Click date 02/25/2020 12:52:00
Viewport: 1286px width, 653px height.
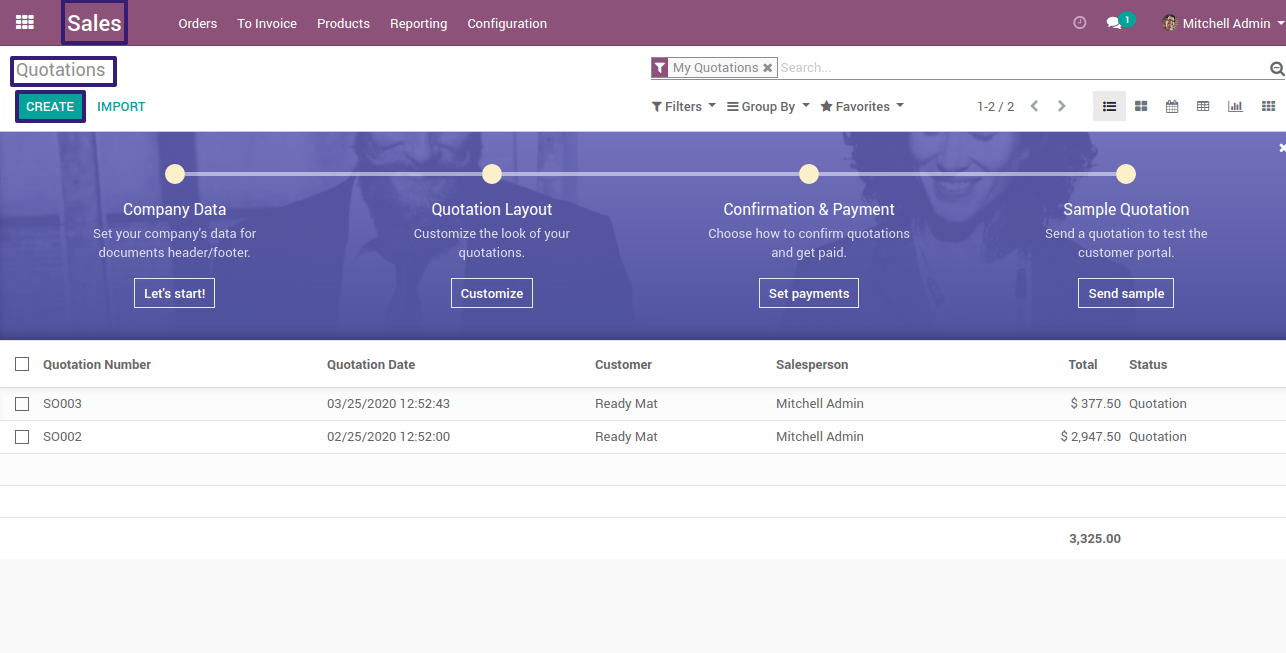coord(388,437)
